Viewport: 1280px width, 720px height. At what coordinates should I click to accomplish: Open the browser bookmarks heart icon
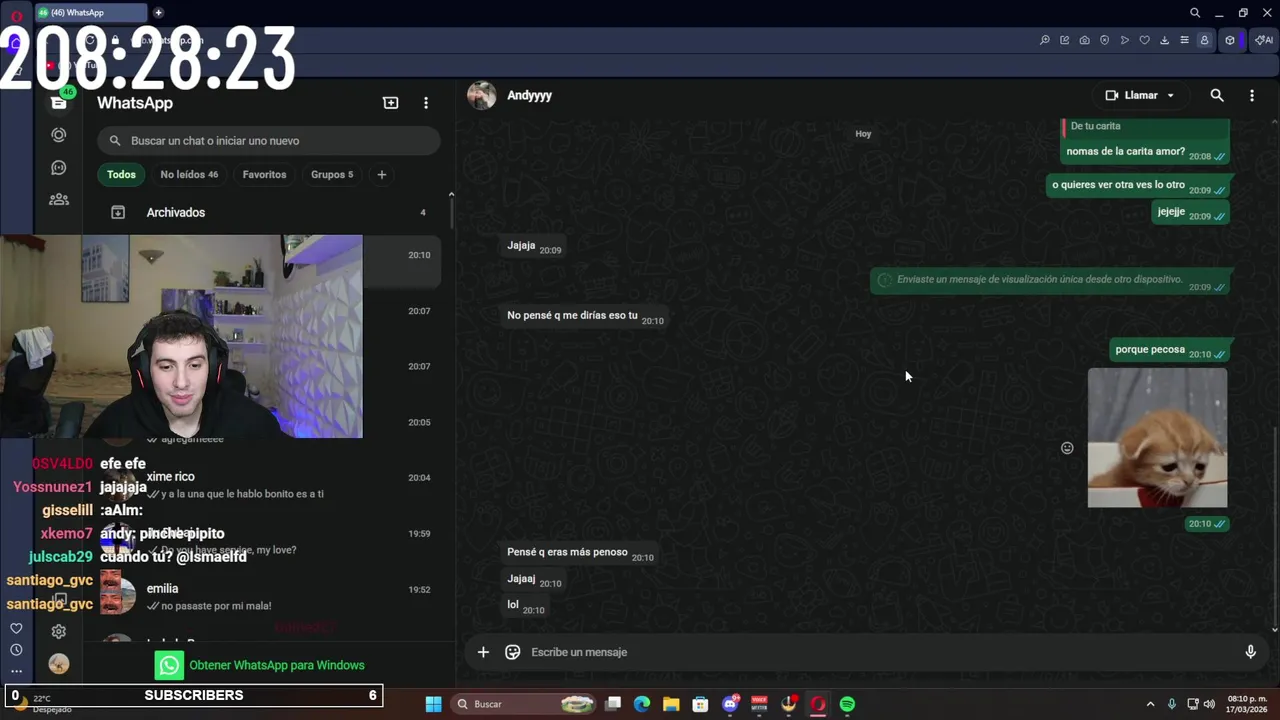pos(1145,40)
